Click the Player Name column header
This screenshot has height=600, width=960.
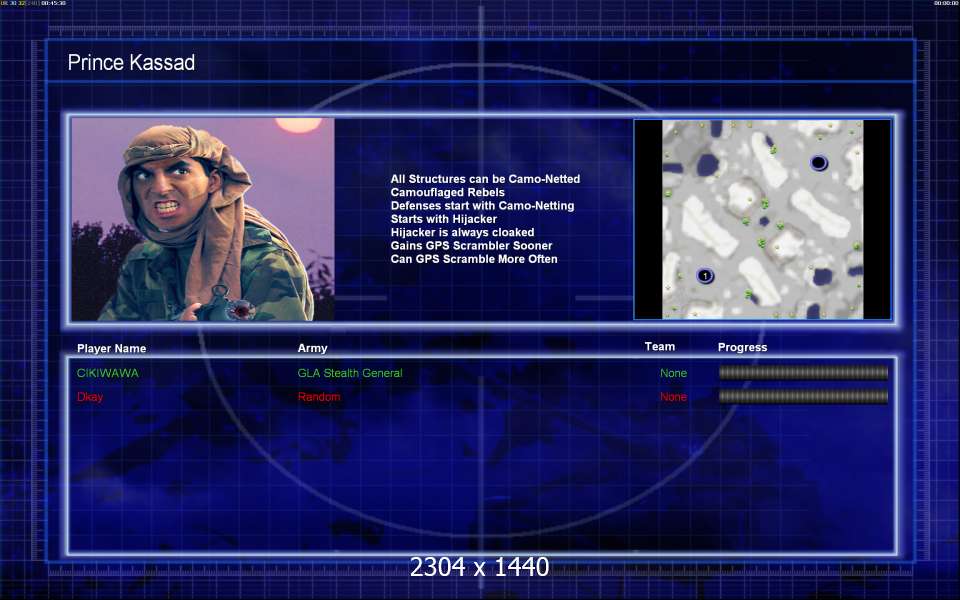(111, 349)
